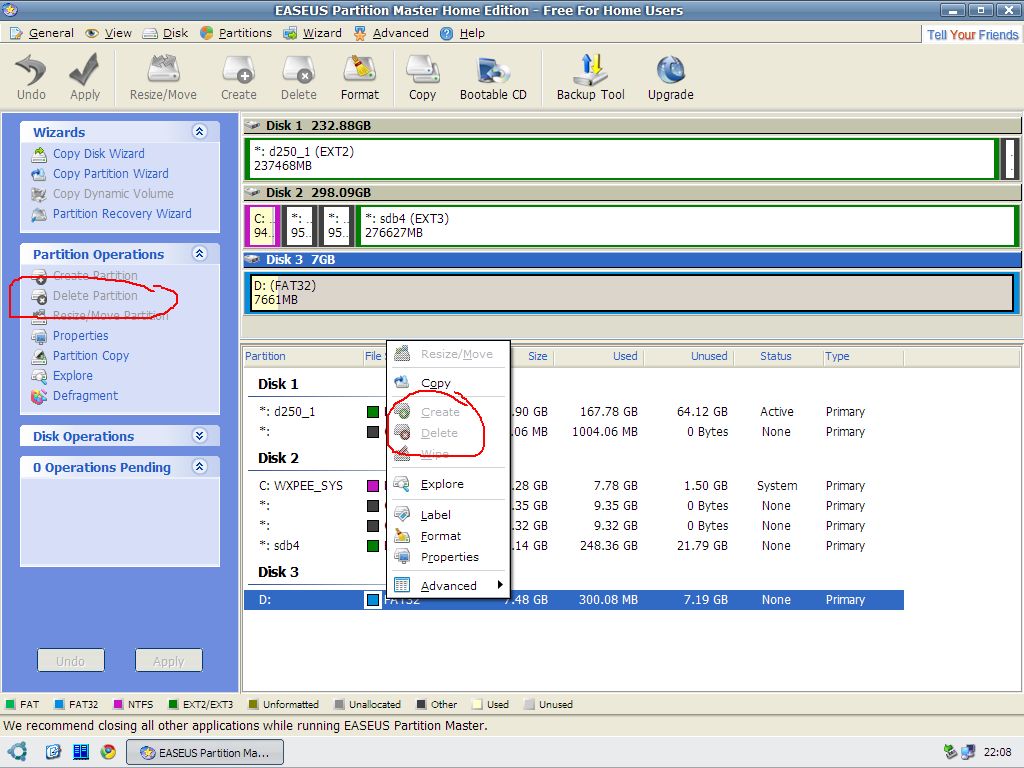Choose Format in context menu
The image size is (1024, 768).
click(448, 536)
